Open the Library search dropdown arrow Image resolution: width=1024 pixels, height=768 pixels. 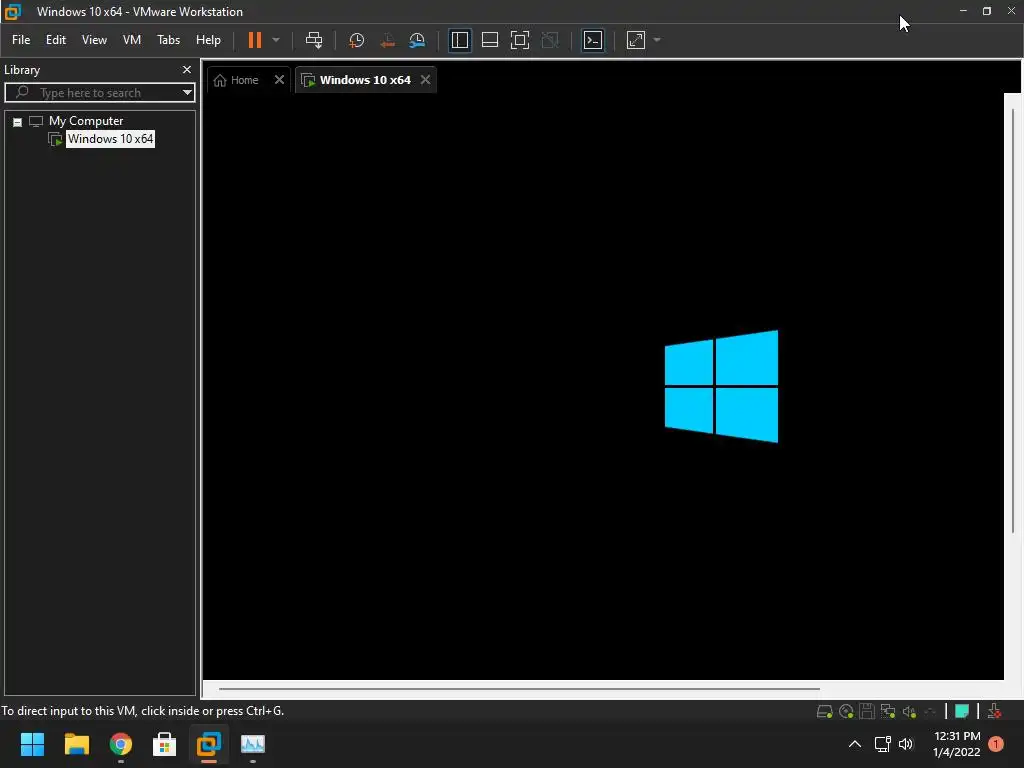click(187, 93)
